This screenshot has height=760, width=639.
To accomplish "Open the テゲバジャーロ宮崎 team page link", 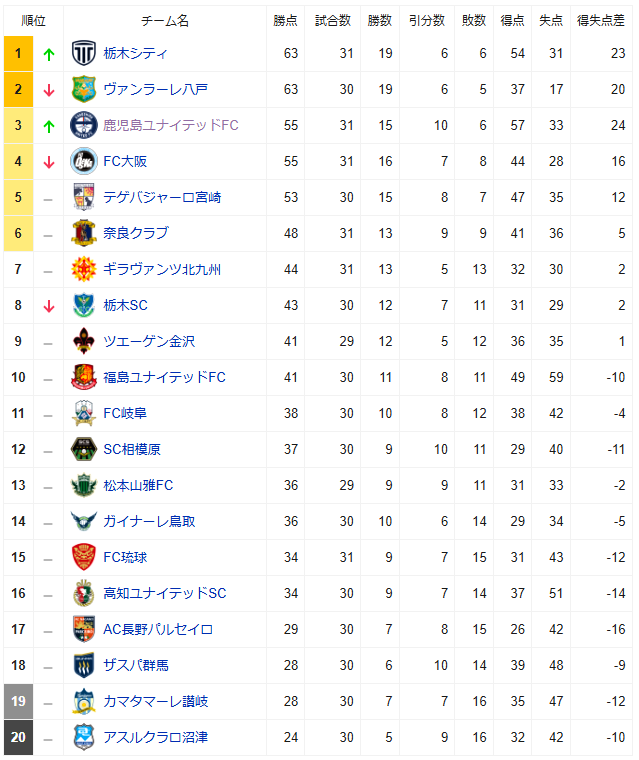I will pos(162,198).
